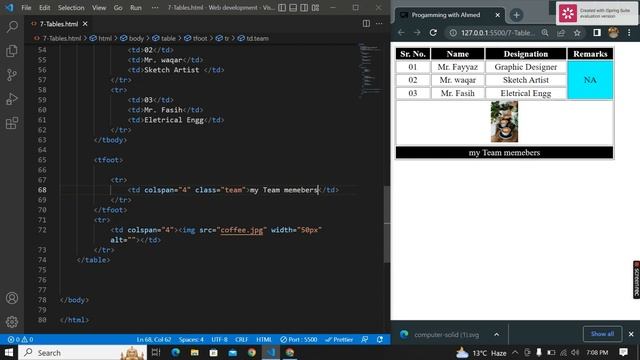Viewport: 640px width, 360px height.
Task: Toggle secondary sidebar layout icon
Action: click(304, 7)
